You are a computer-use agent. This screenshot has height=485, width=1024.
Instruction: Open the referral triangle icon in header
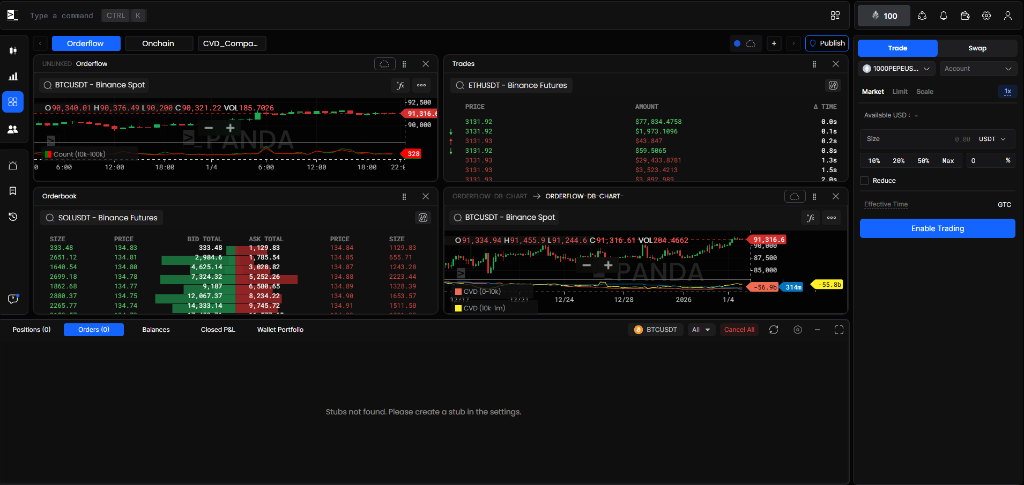[922, 16]
